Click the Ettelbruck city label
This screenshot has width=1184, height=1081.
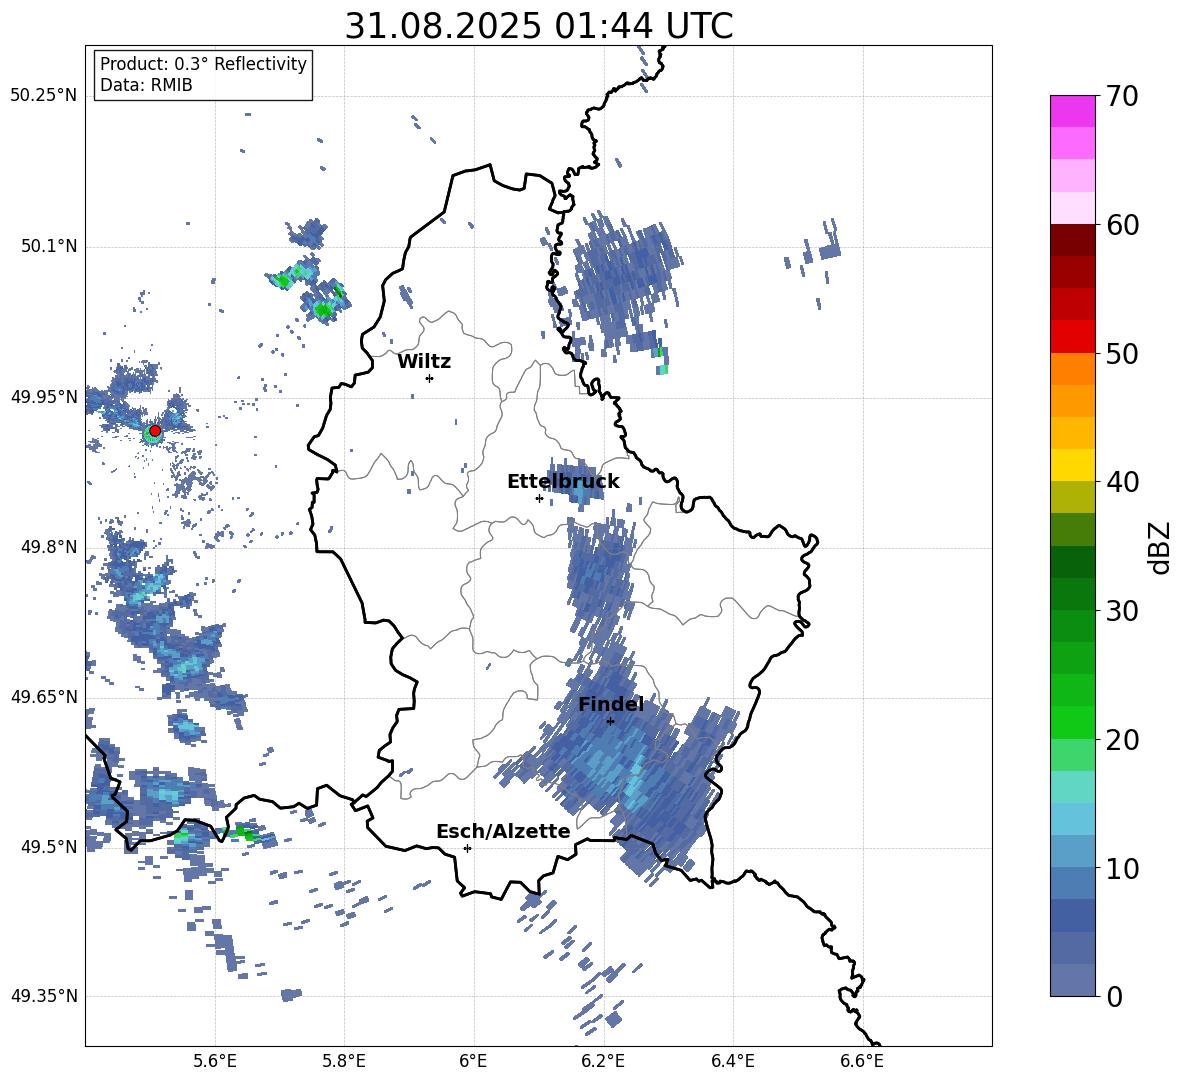pyautogui.click(x=563, y=482)
